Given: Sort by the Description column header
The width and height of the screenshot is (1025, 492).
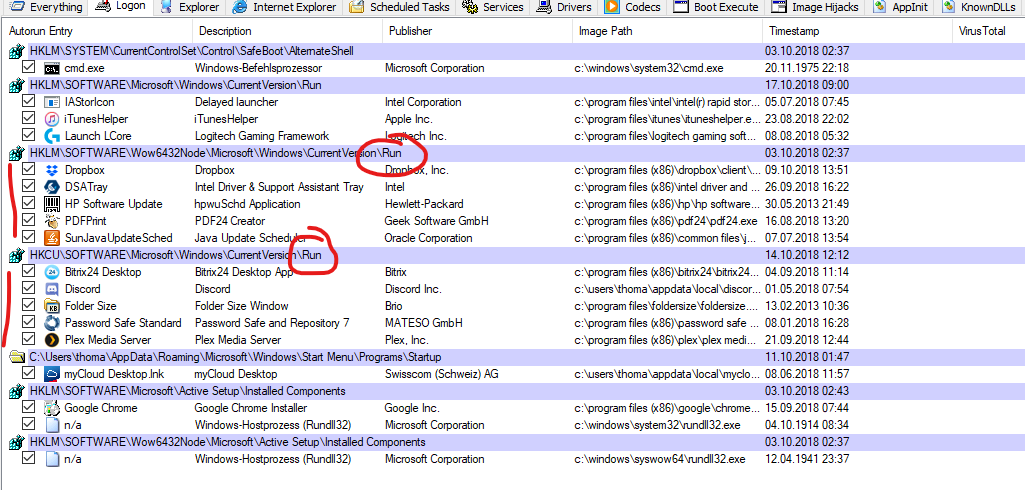Looking at the screenshot, I should [288, 31].
